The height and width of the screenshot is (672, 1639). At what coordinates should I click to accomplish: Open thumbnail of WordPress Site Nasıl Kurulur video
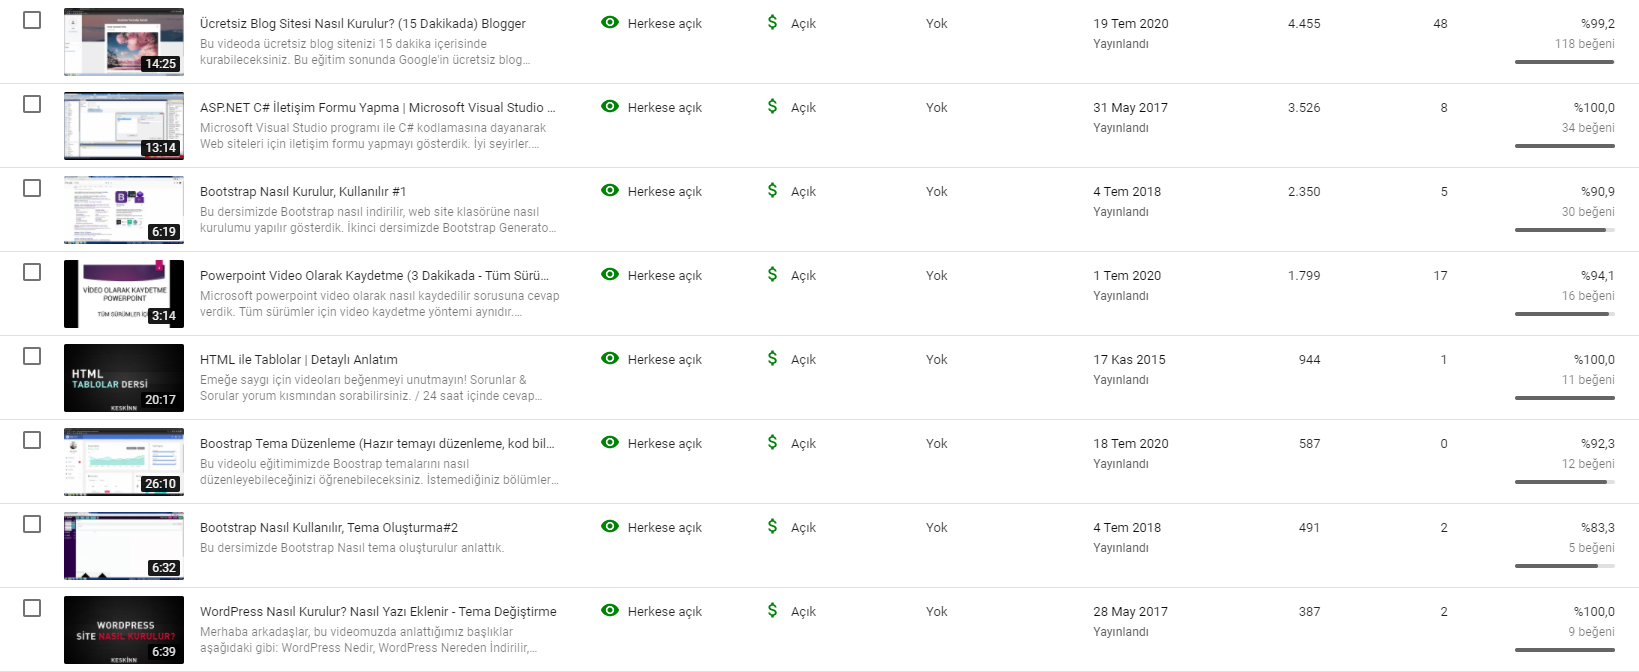(124, 630)
